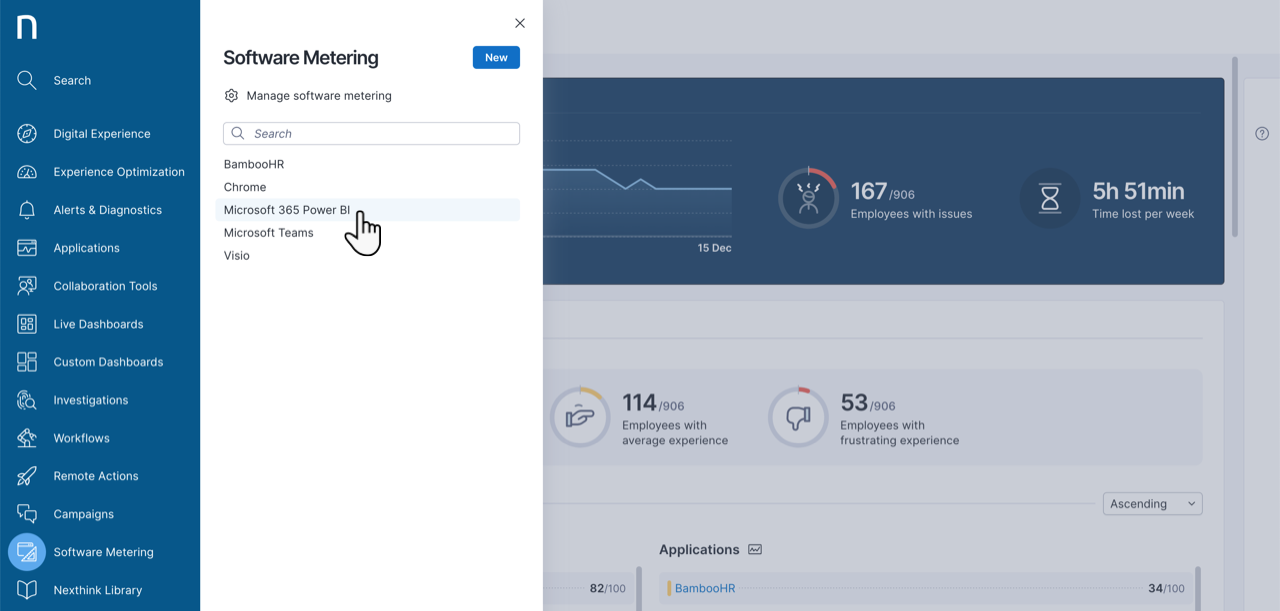Viewport: 1280px width, 611px height.
Task: Close the Software Metering panel
Action: [x=519, y=22]
